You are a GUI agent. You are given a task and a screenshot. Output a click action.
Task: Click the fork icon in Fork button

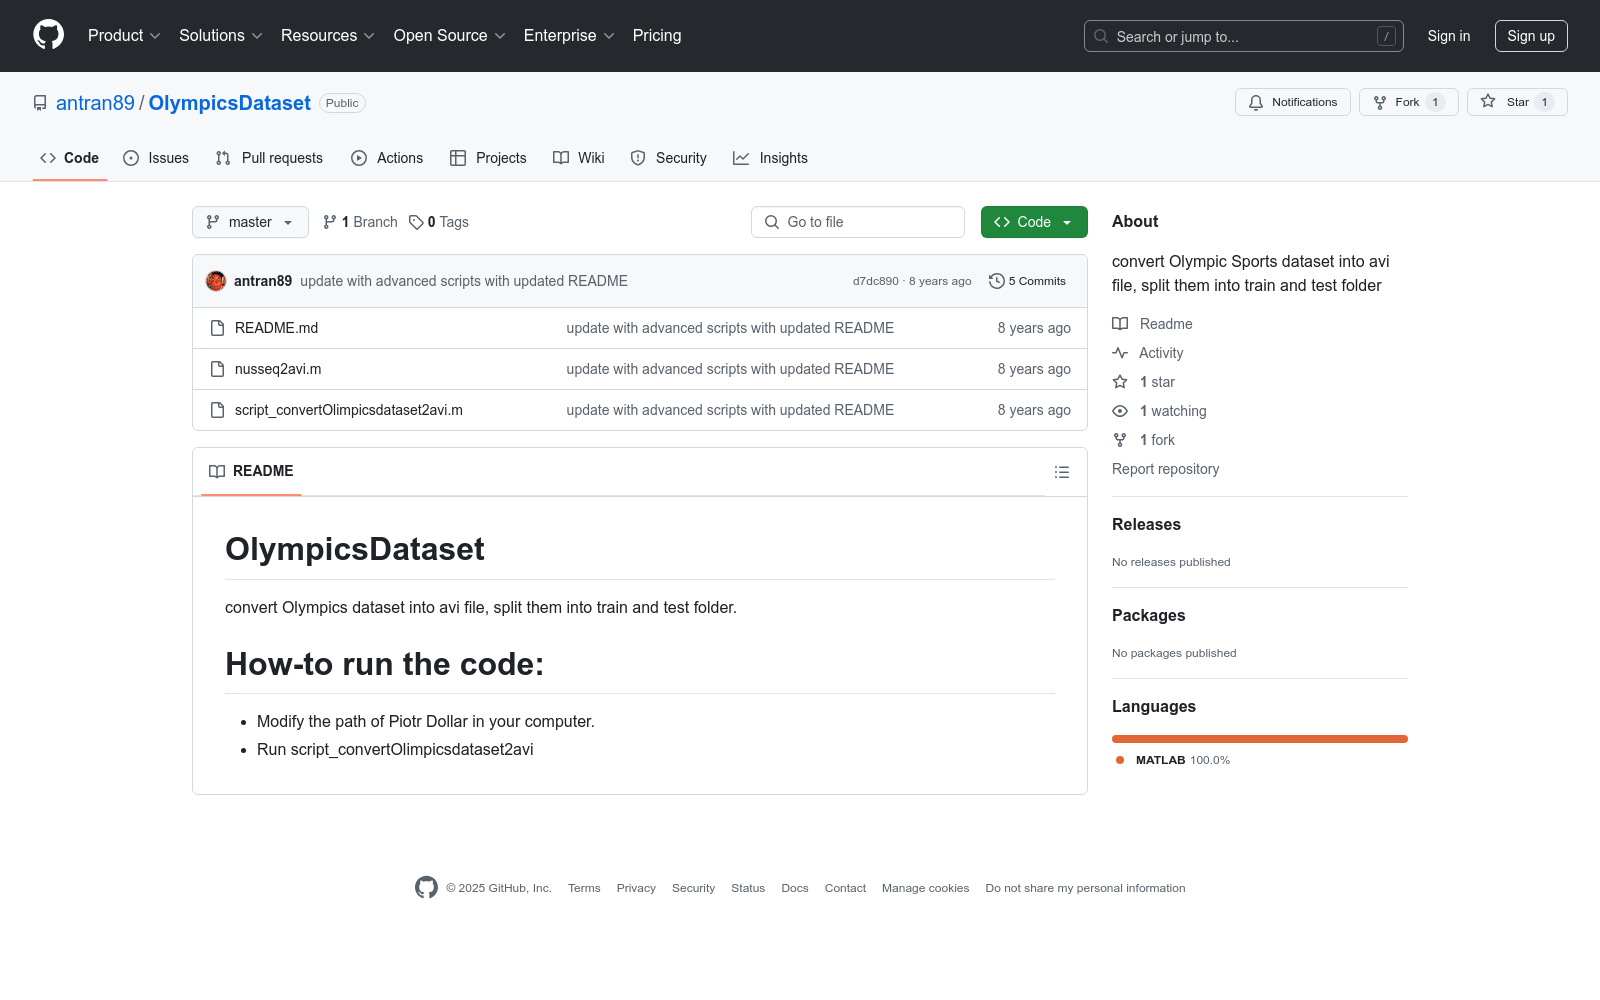click(x=1380, y=102)
